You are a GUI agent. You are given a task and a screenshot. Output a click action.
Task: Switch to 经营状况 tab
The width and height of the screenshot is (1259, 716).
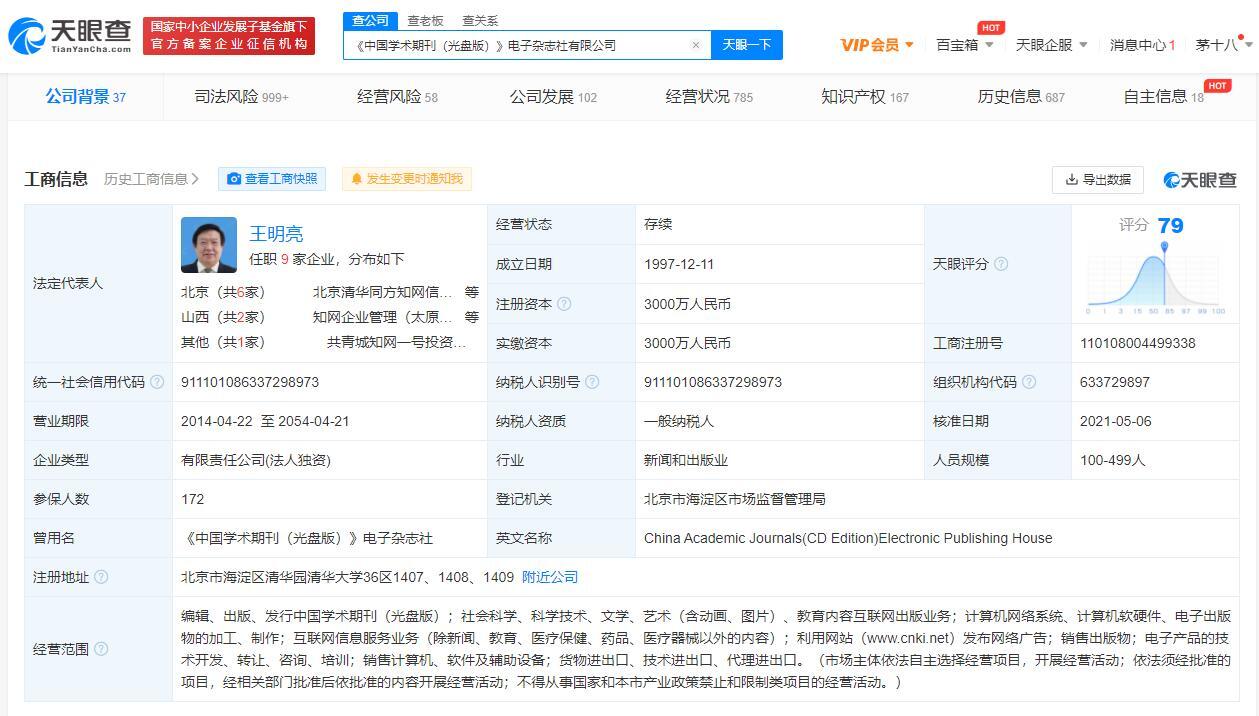[x=709, y=97]
